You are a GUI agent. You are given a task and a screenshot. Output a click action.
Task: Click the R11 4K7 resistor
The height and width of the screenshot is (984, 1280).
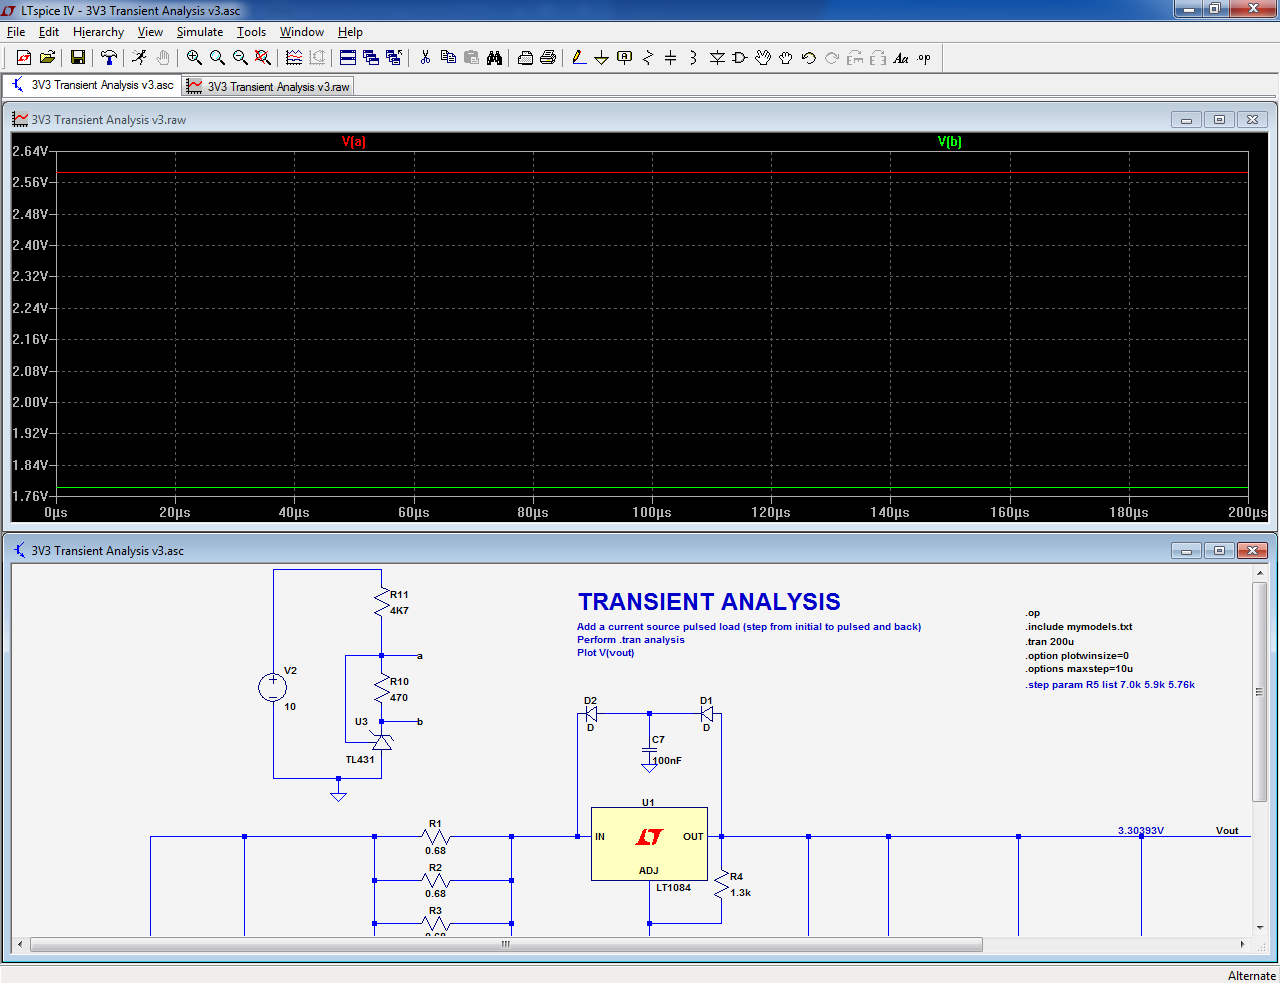pyautogui.click(x=381, y=602)
